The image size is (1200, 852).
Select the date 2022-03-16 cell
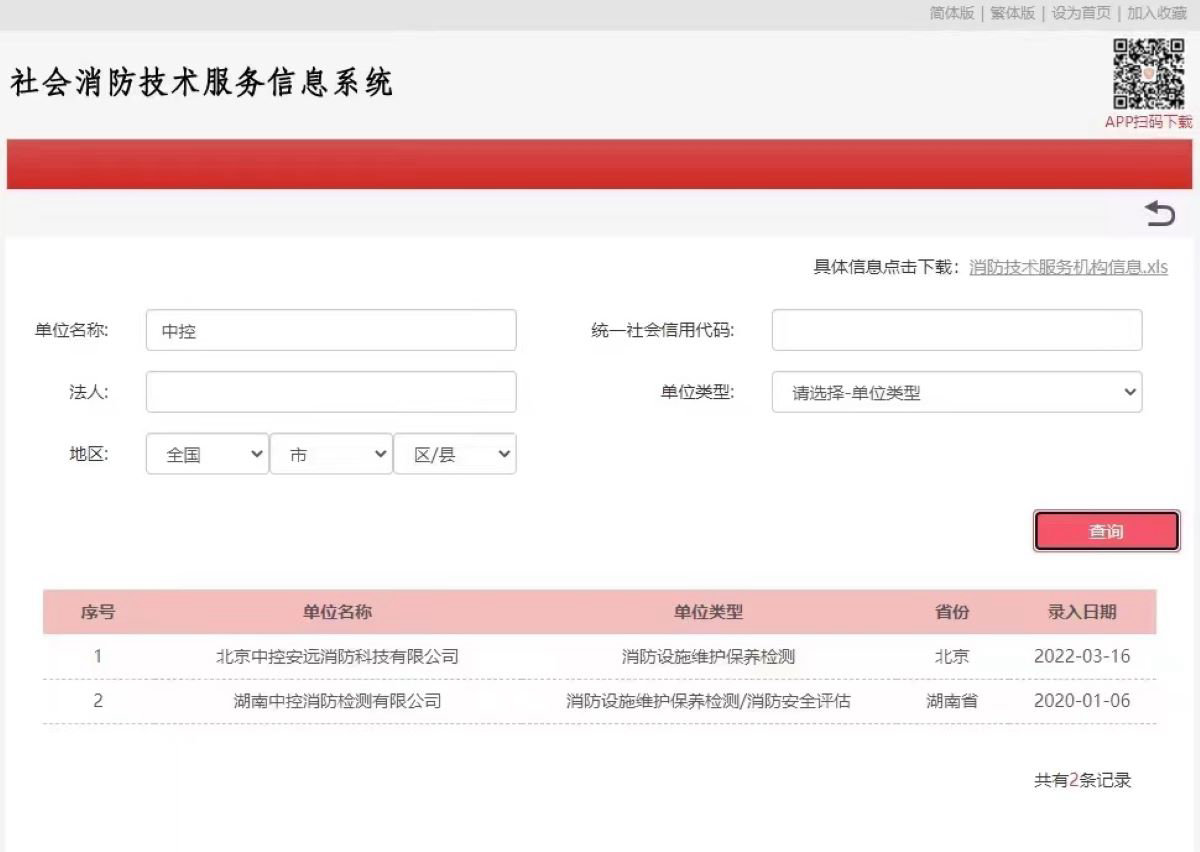pos(1082,657)
